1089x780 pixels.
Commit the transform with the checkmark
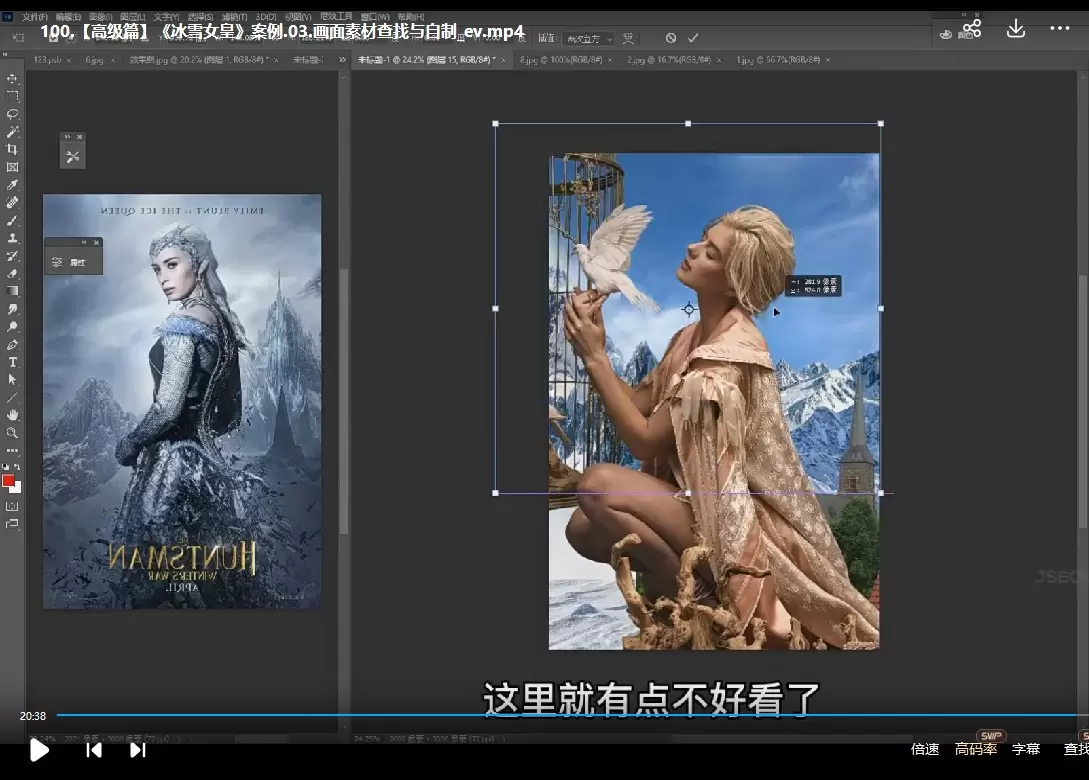point(693,38)
